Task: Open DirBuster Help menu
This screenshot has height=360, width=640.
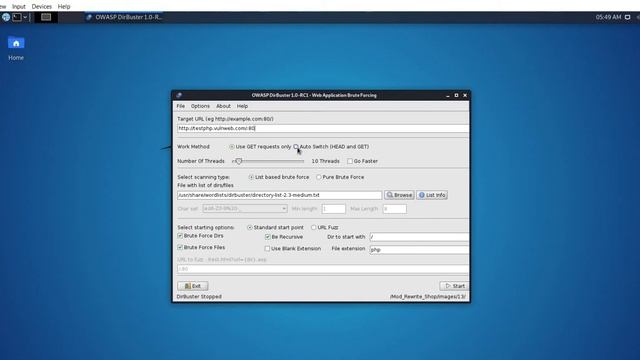Action: pos(242,106)
